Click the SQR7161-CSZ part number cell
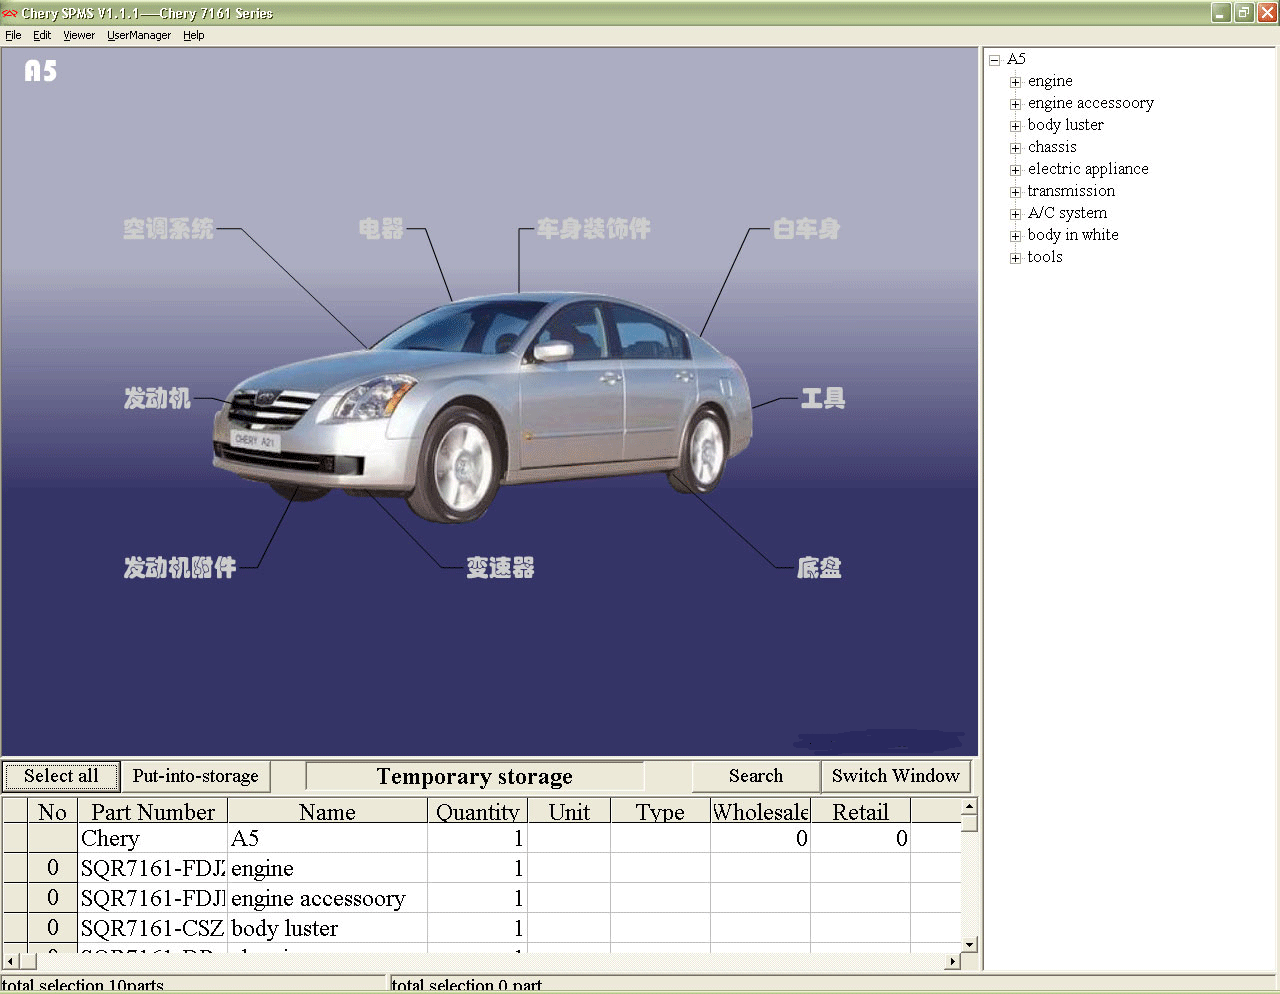This screenshot has height=994, width=1280. (x=153, y=928)
